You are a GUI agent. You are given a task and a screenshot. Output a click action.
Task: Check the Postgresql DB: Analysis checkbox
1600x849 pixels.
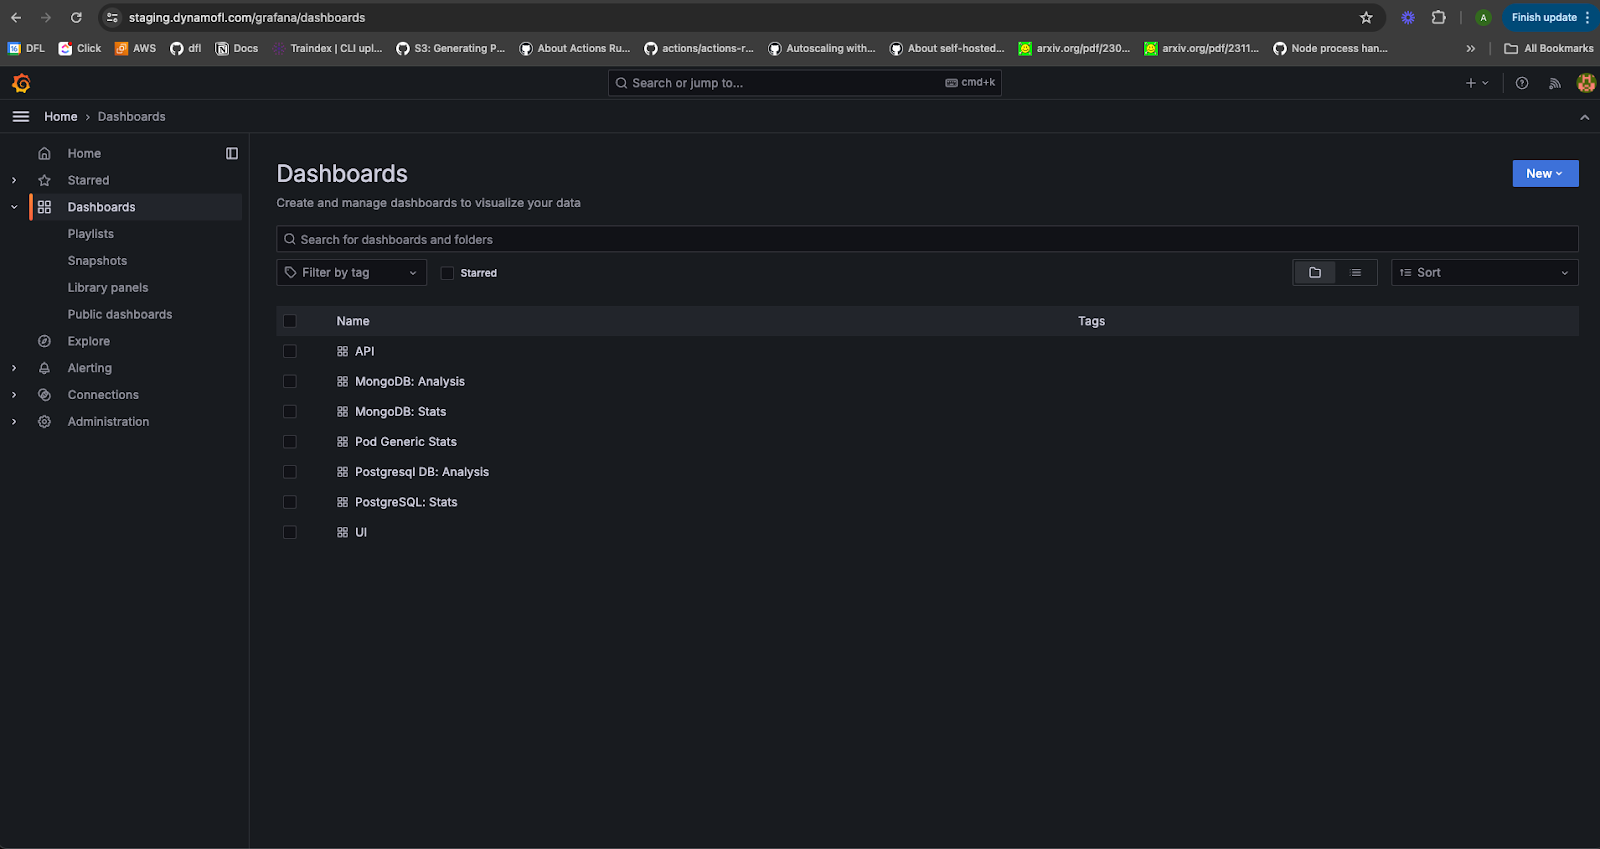(x=290, y=472)
